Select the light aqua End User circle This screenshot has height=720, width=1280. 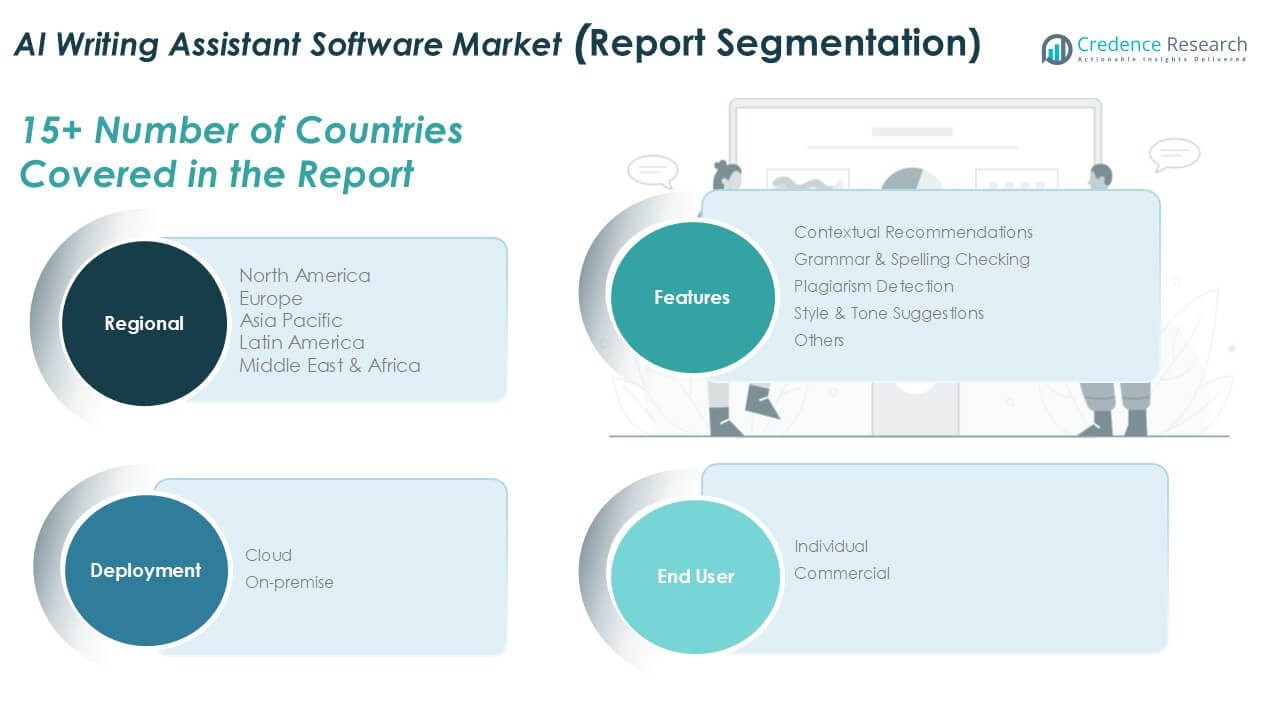pos(695,576)
